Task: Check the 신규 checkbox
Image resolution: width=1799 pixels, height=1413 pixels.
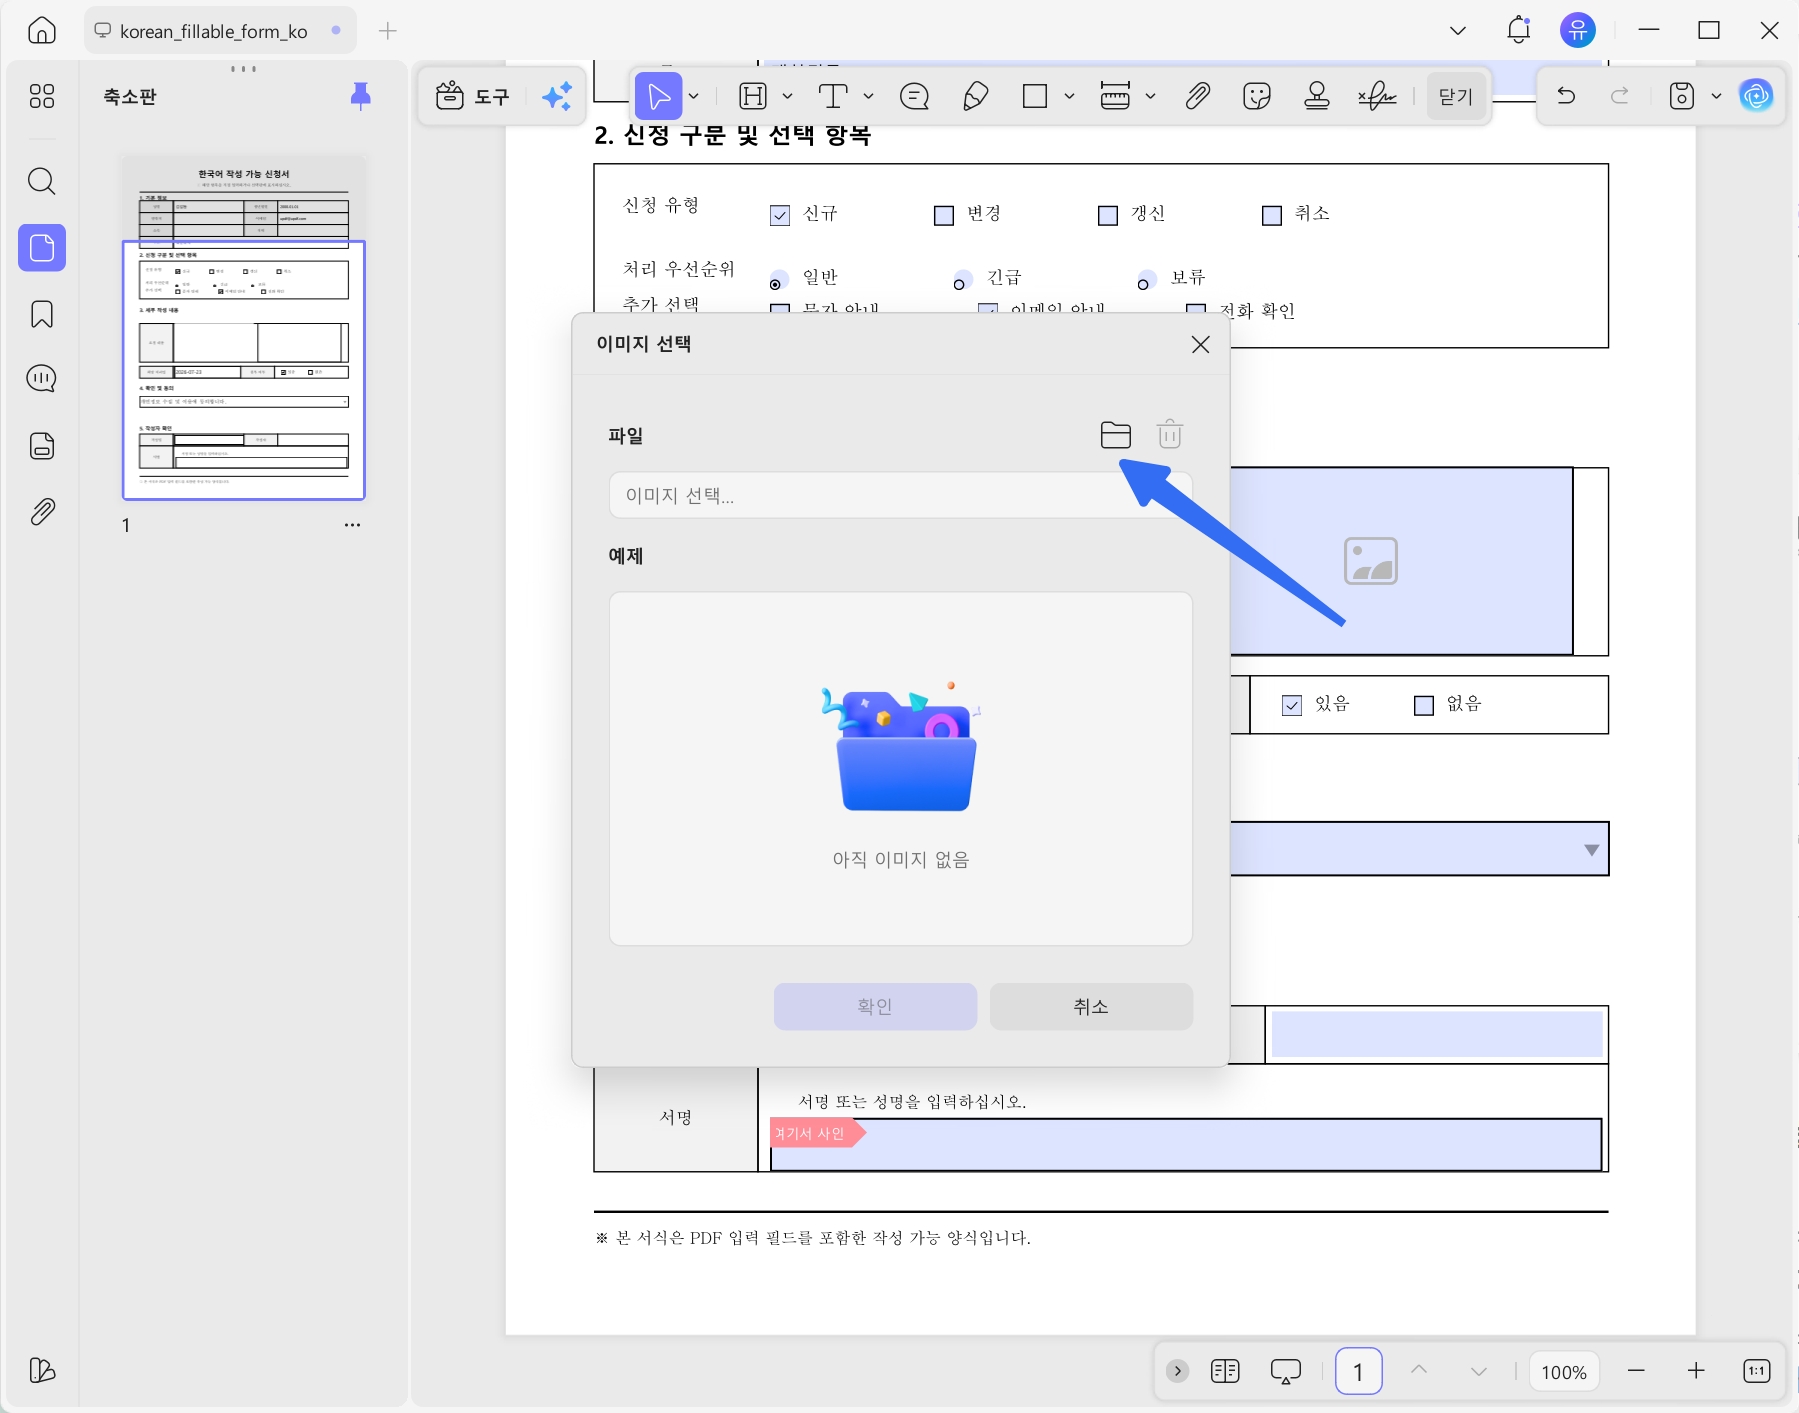Action: [780, 215]
